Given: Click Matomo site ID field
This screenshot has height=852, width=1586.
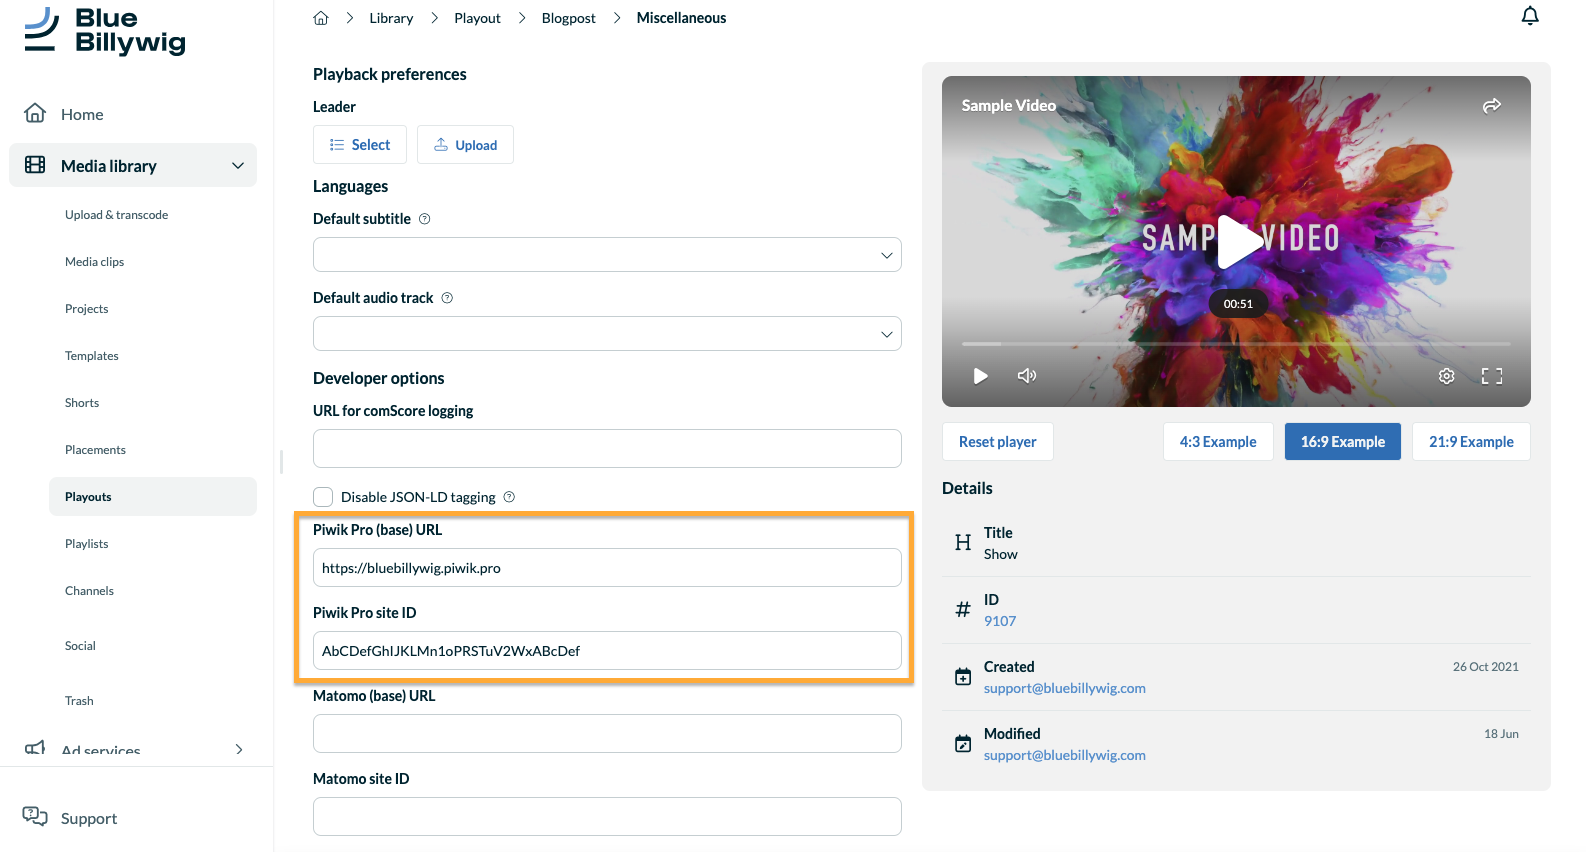Looking at the screenshot, I should point(607,817).
